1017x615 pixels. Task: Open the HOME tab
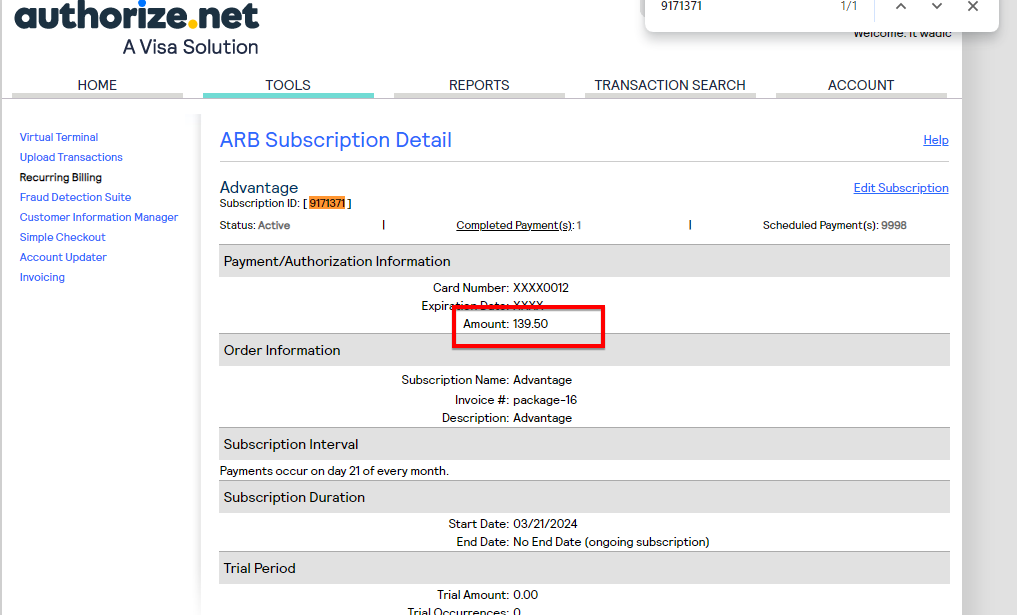point(97,85)
